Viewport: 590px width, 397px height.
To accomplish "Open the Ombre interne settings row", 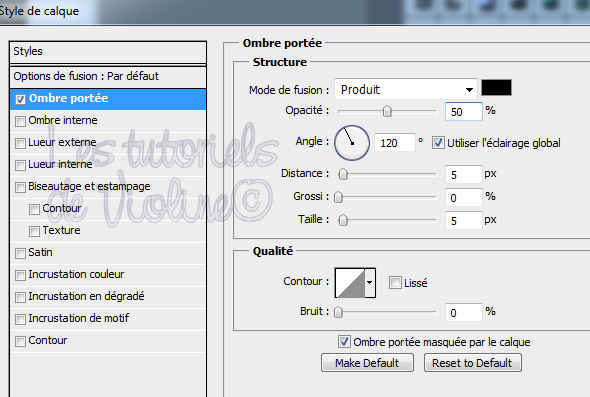I will 108,121.
